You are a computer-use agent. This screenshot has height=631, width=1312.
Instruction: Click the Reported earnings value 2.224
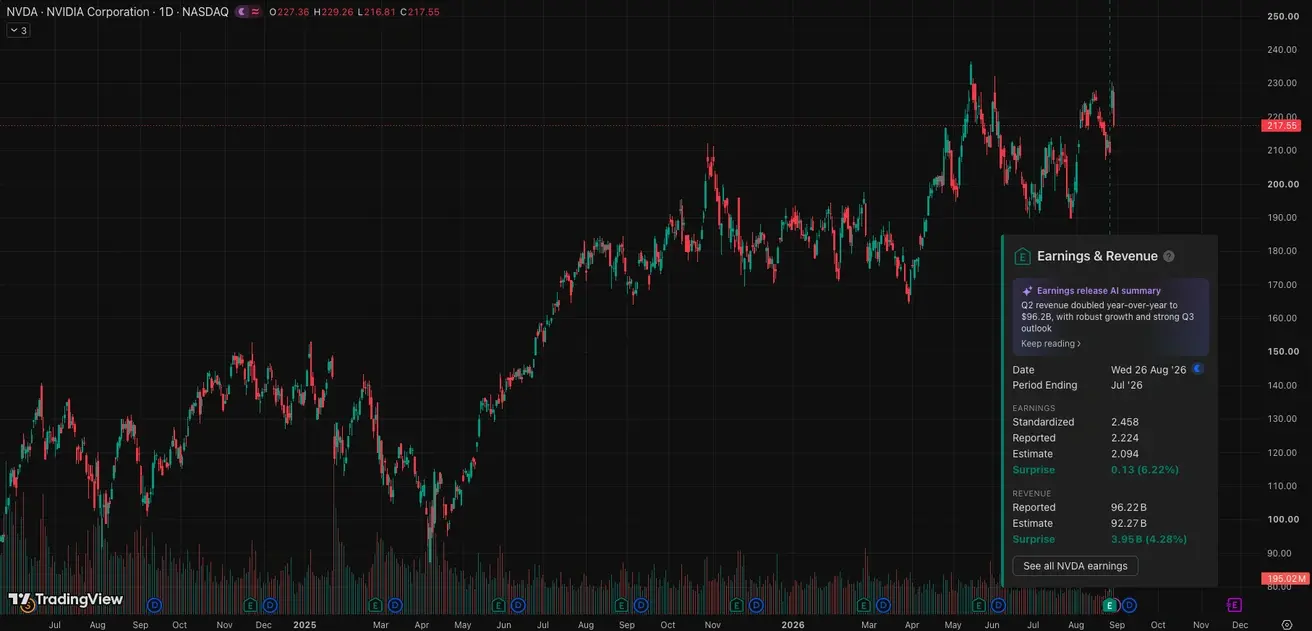(x=1125, y=438)
